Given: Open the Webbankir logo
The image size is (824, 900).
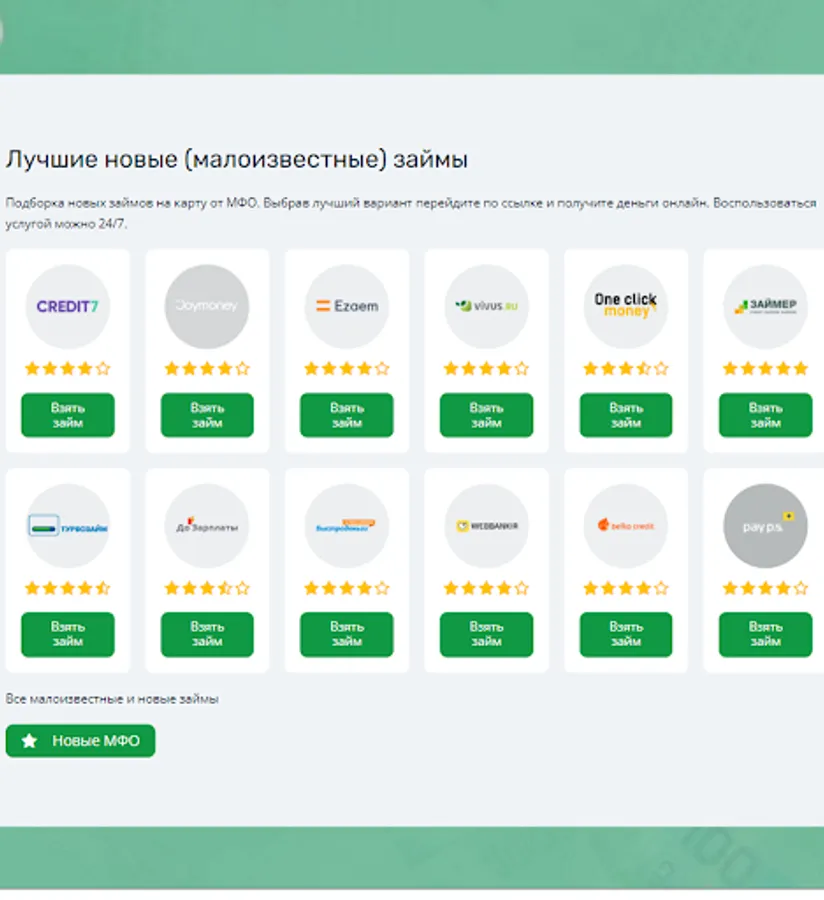Looking at the screenshot, I should pyautogui.click(x=487, y=526).
